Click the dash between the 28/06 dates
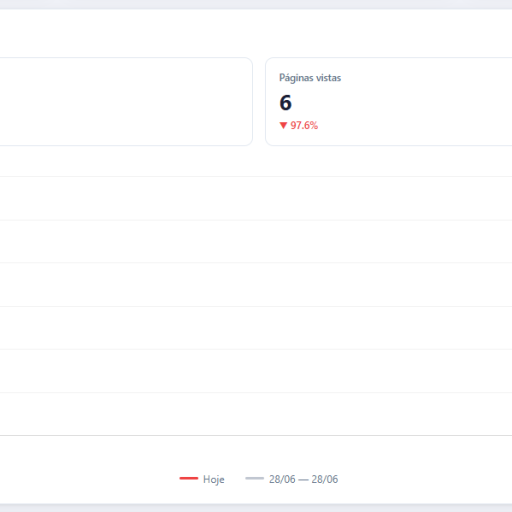512x512 pixels. click(x=303, y=480)
